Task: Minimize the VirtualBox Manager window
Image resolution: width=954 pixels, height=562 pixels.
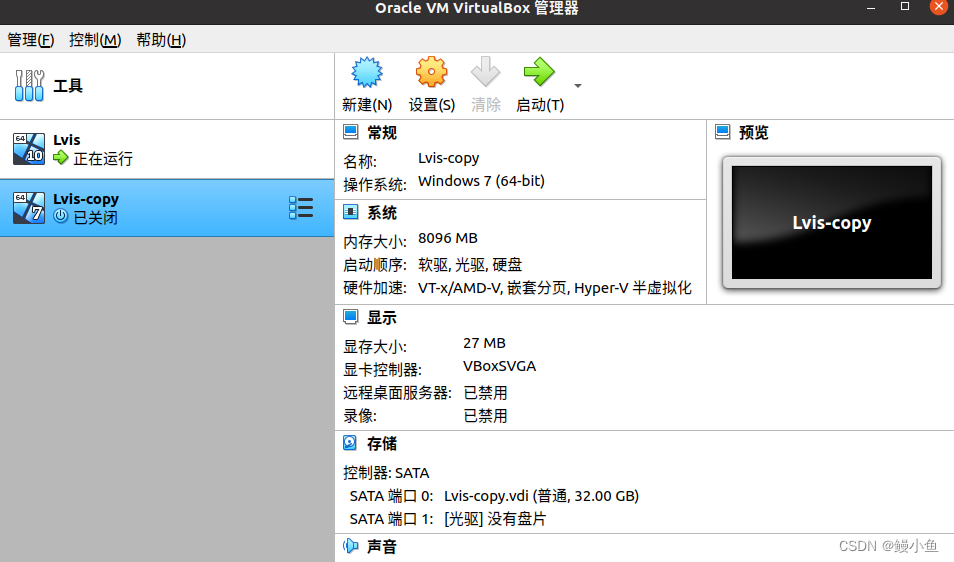Action: (x=871, y=8)
